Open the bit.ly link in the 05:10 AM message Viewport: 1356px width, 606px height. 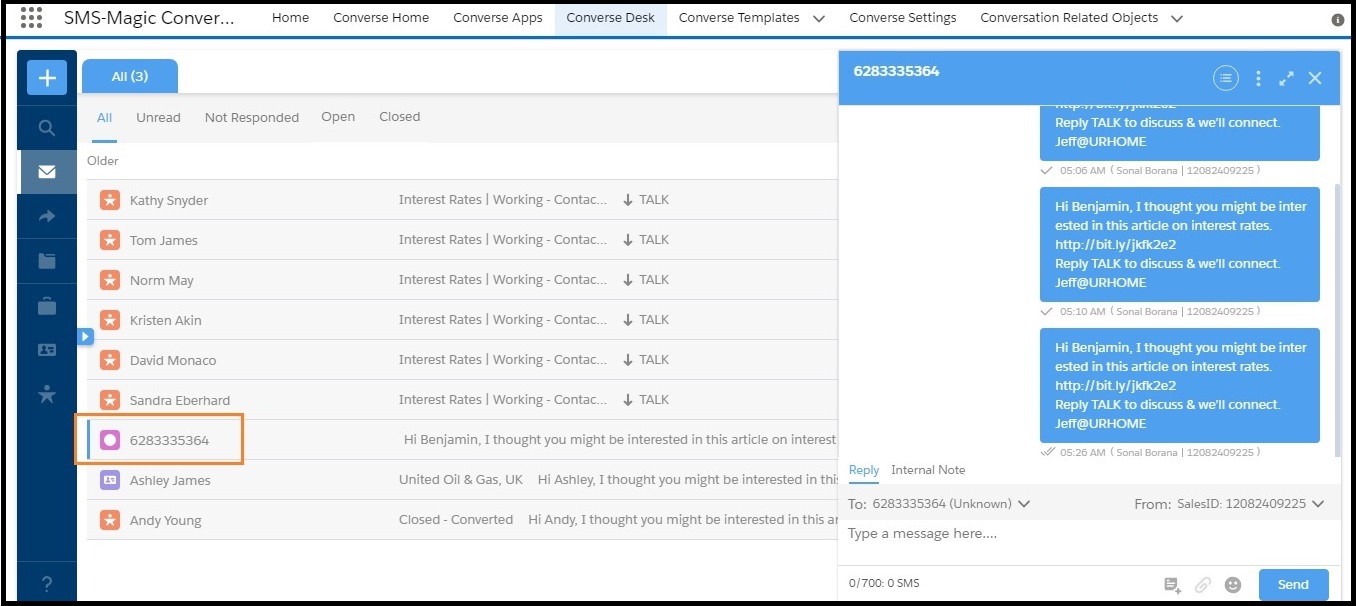pos(1115,245)
